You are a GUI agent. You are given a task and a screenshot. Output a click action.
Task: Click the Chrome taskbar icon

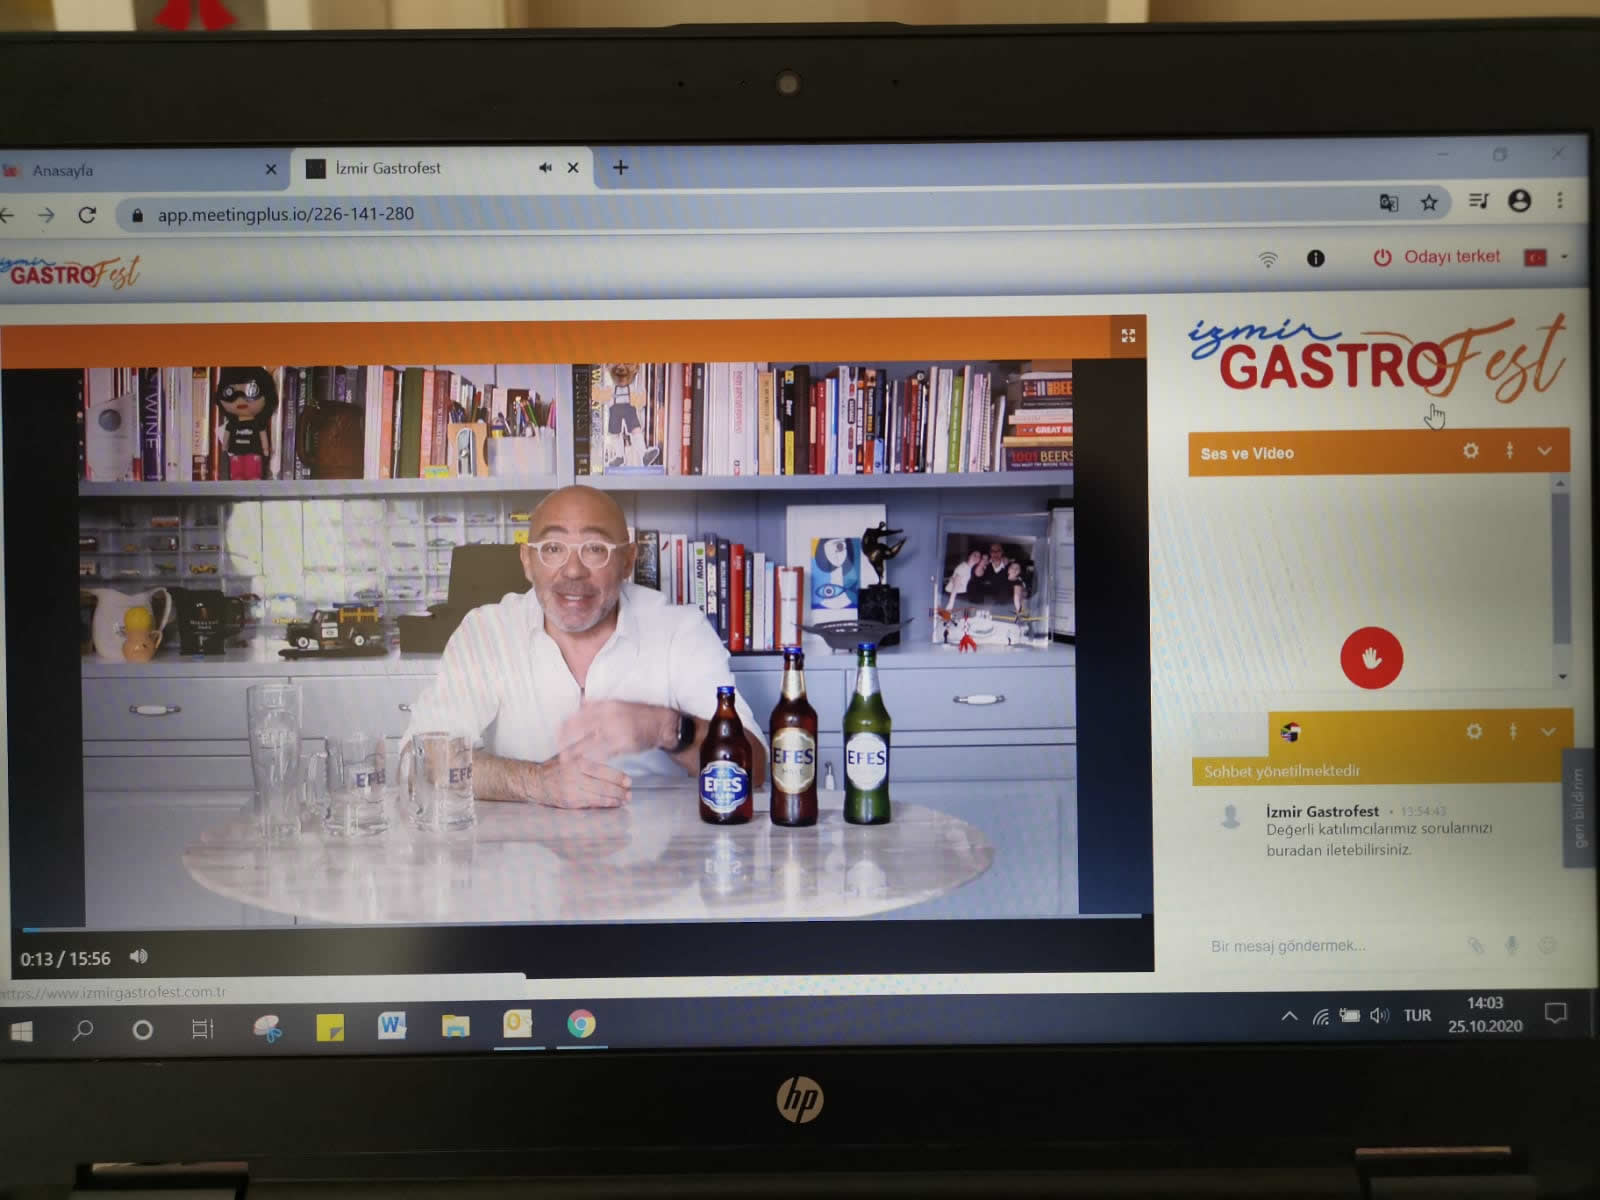pos(581,1024)
